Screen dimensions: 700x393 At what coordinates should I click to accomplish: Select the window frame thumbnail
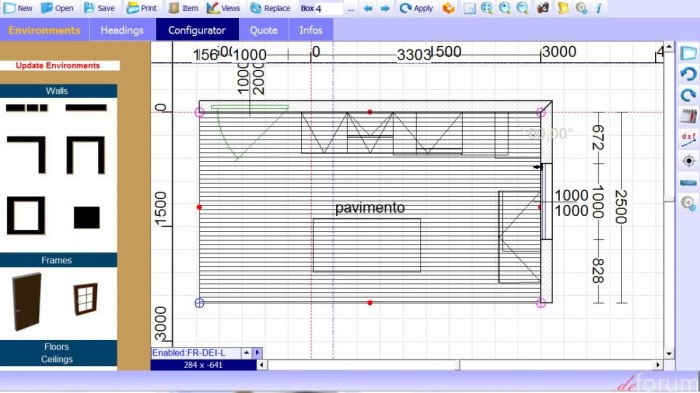[85, 298]
